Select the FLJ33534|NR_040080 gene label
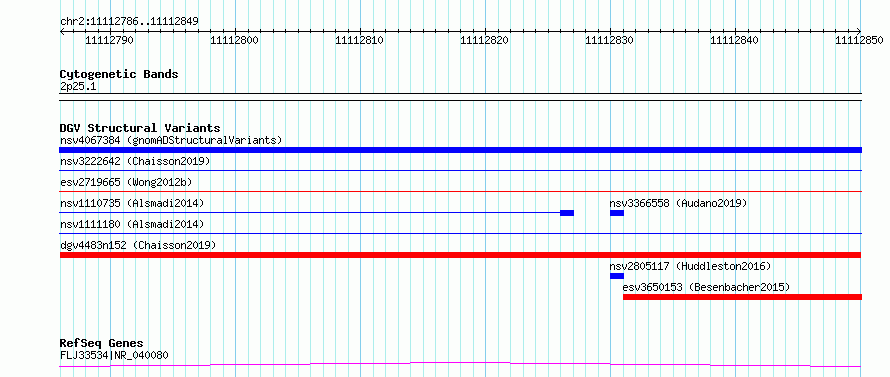 tap(114, 355)
